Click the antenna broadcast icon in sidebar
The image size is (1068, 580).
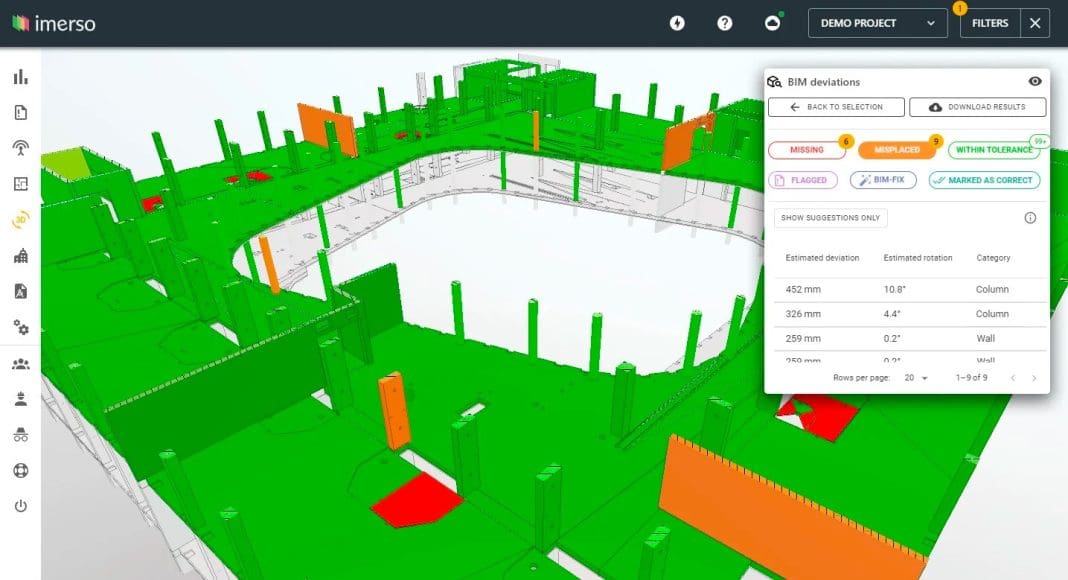(x=20, y=149)
